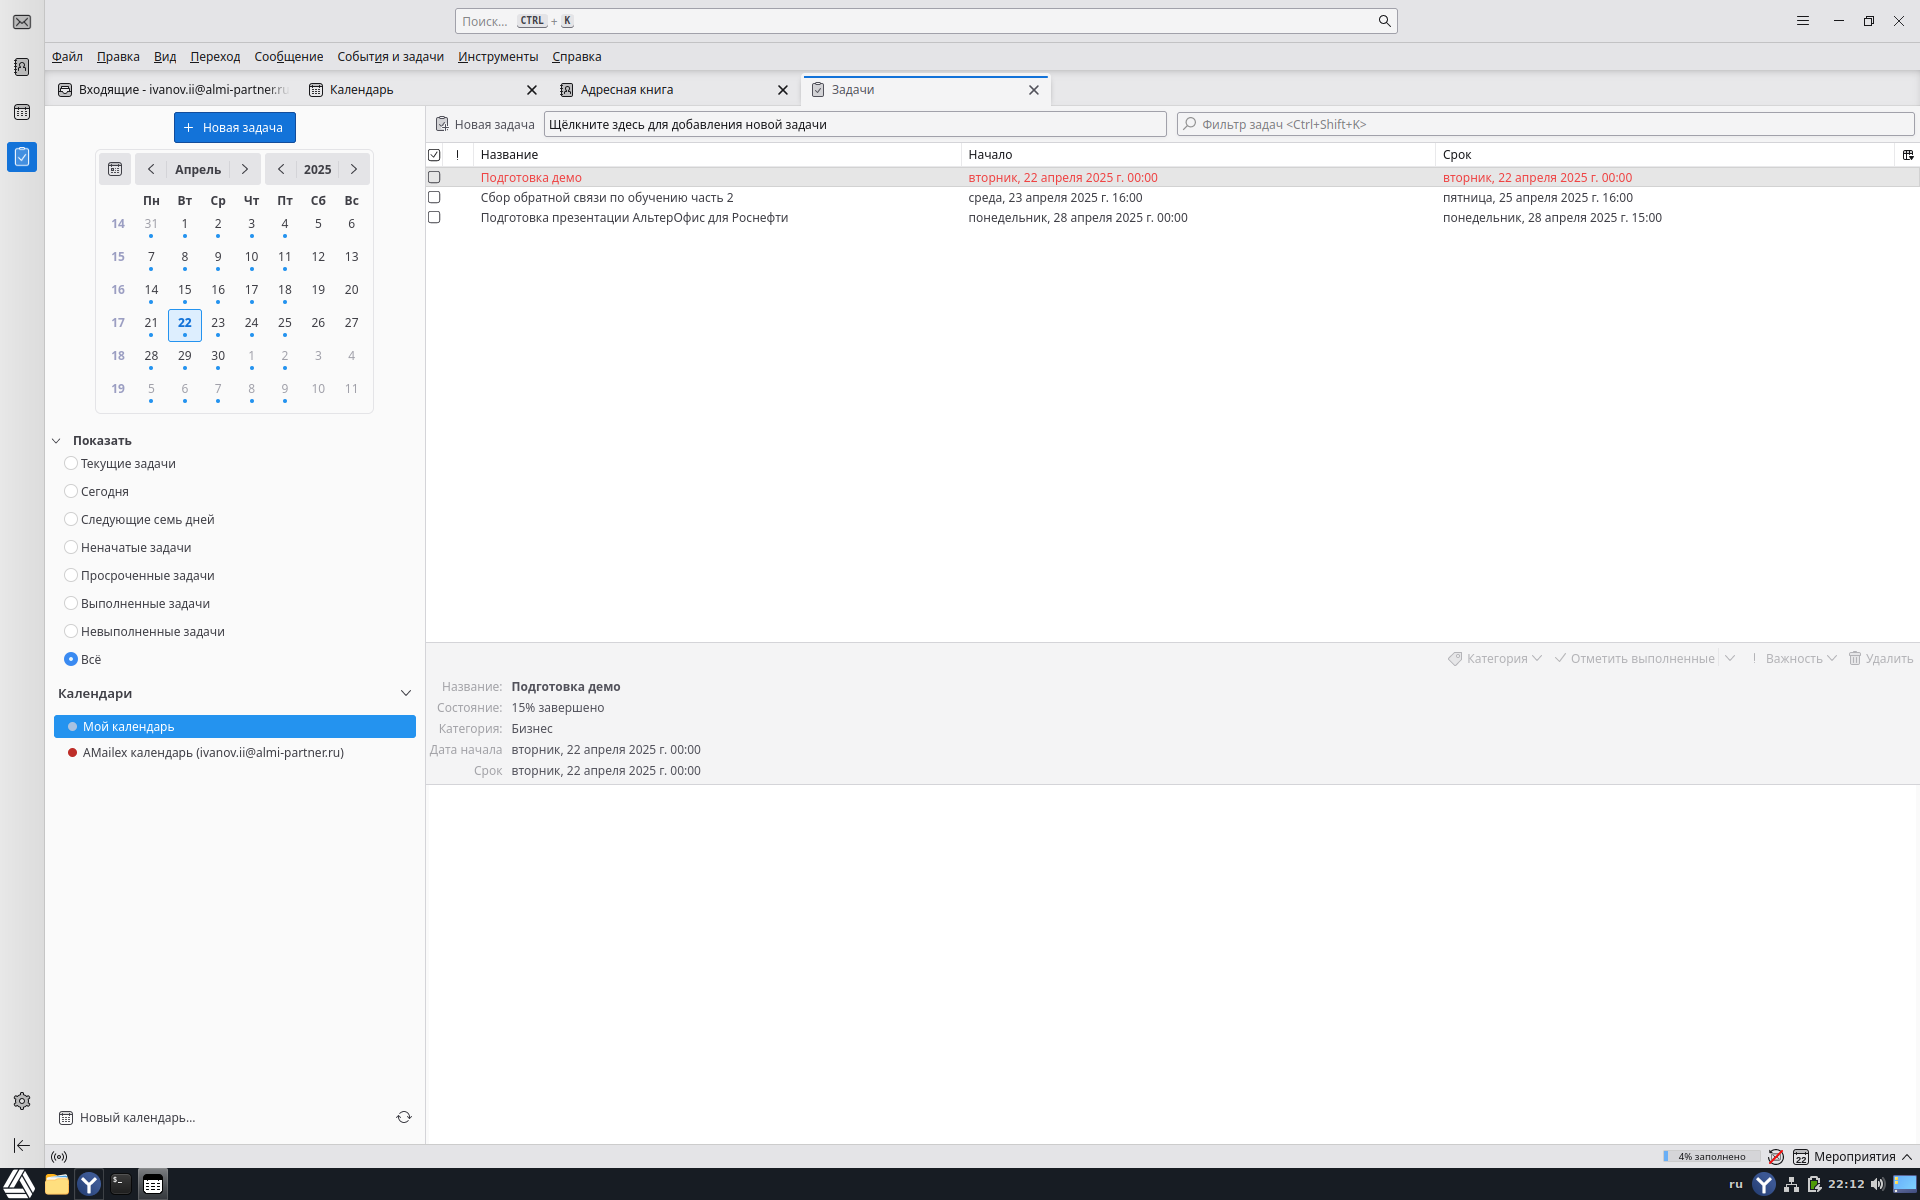Screen dimensions: 1920x1200
Task: Collapse the spaces toolbar arrow icon
Action: (22, 1145)
